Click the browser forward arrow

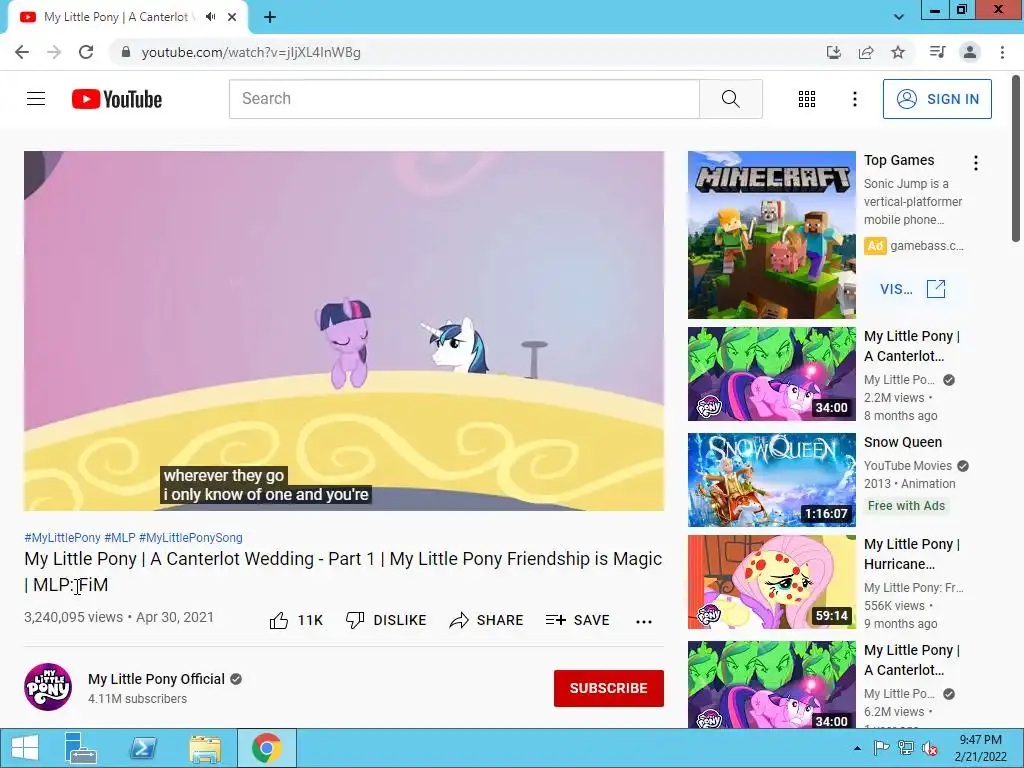(54, 52)
